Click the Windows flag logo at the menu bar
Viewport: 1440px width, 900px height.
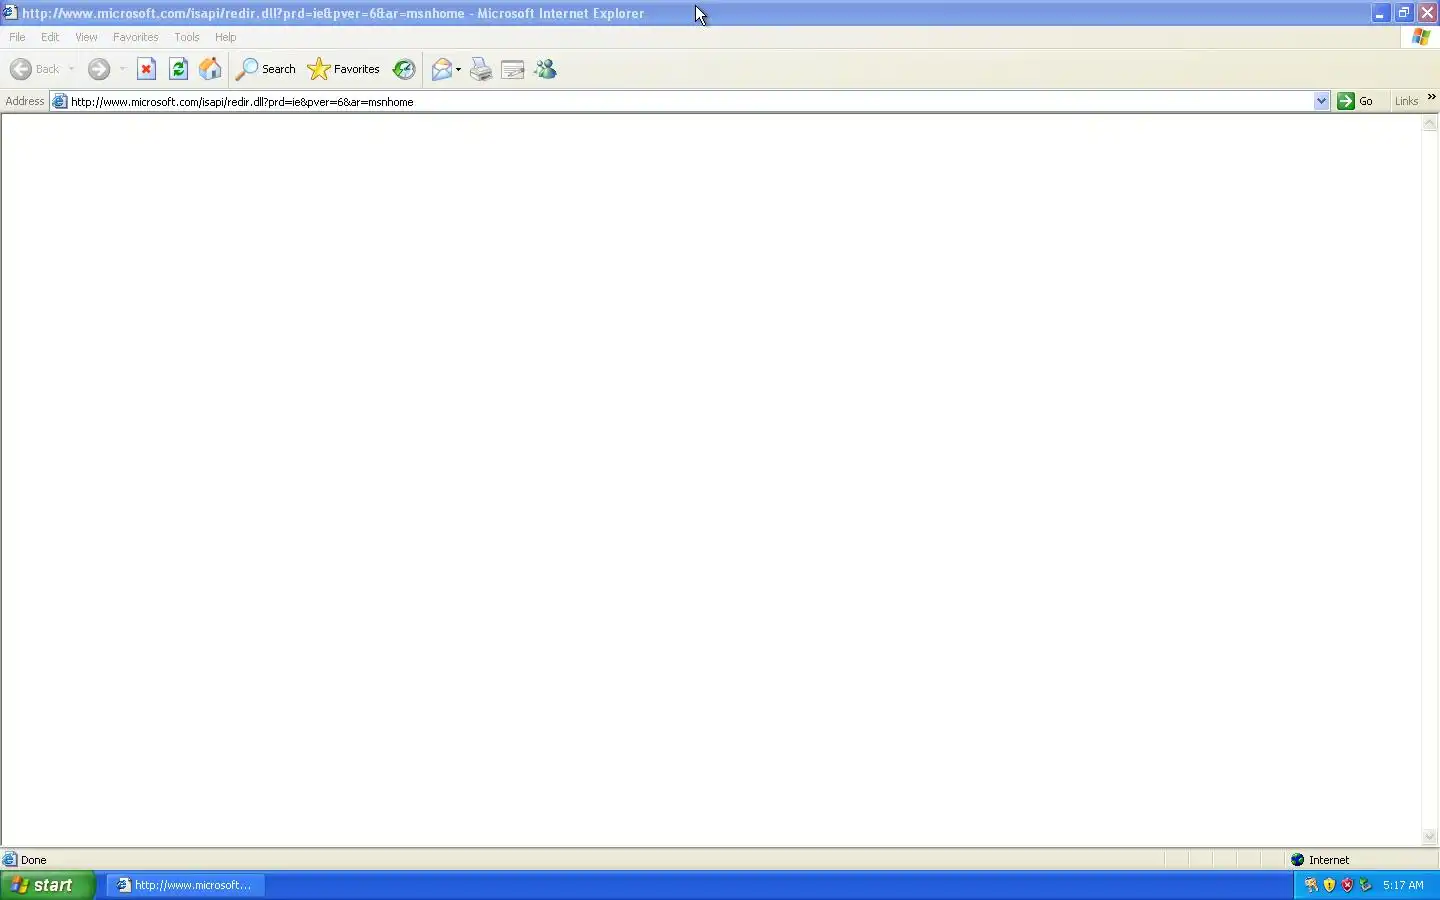click(1421, 37)
